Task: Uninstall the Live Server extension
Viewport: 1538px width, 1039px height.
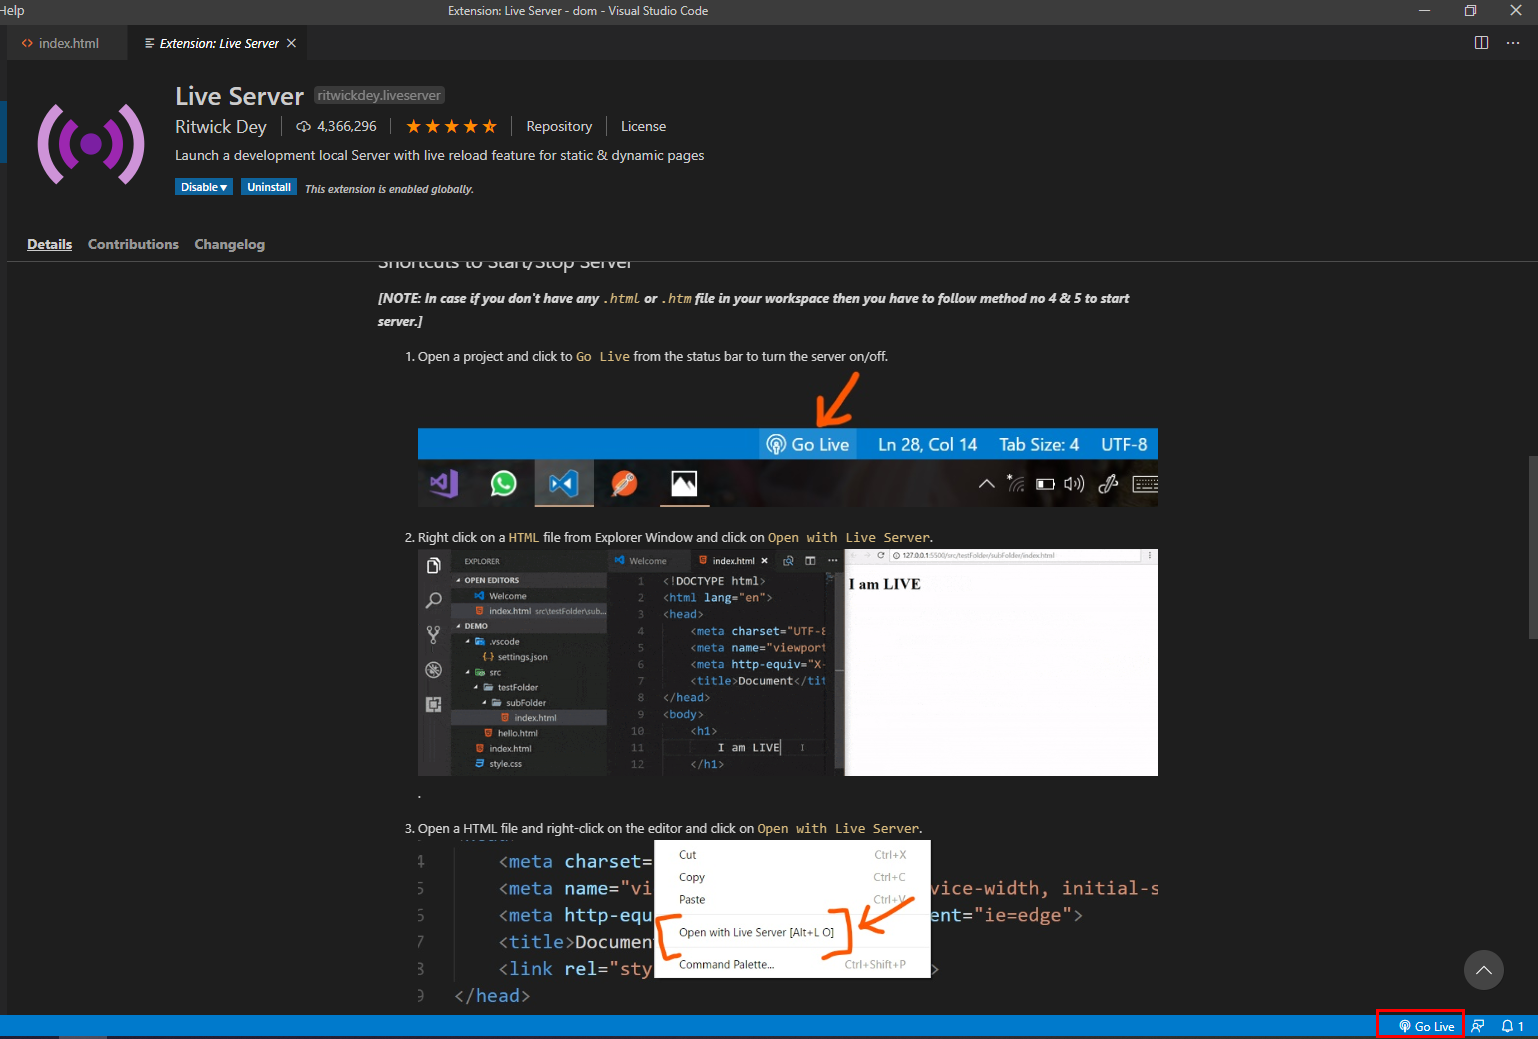Action: pos(269,187)
